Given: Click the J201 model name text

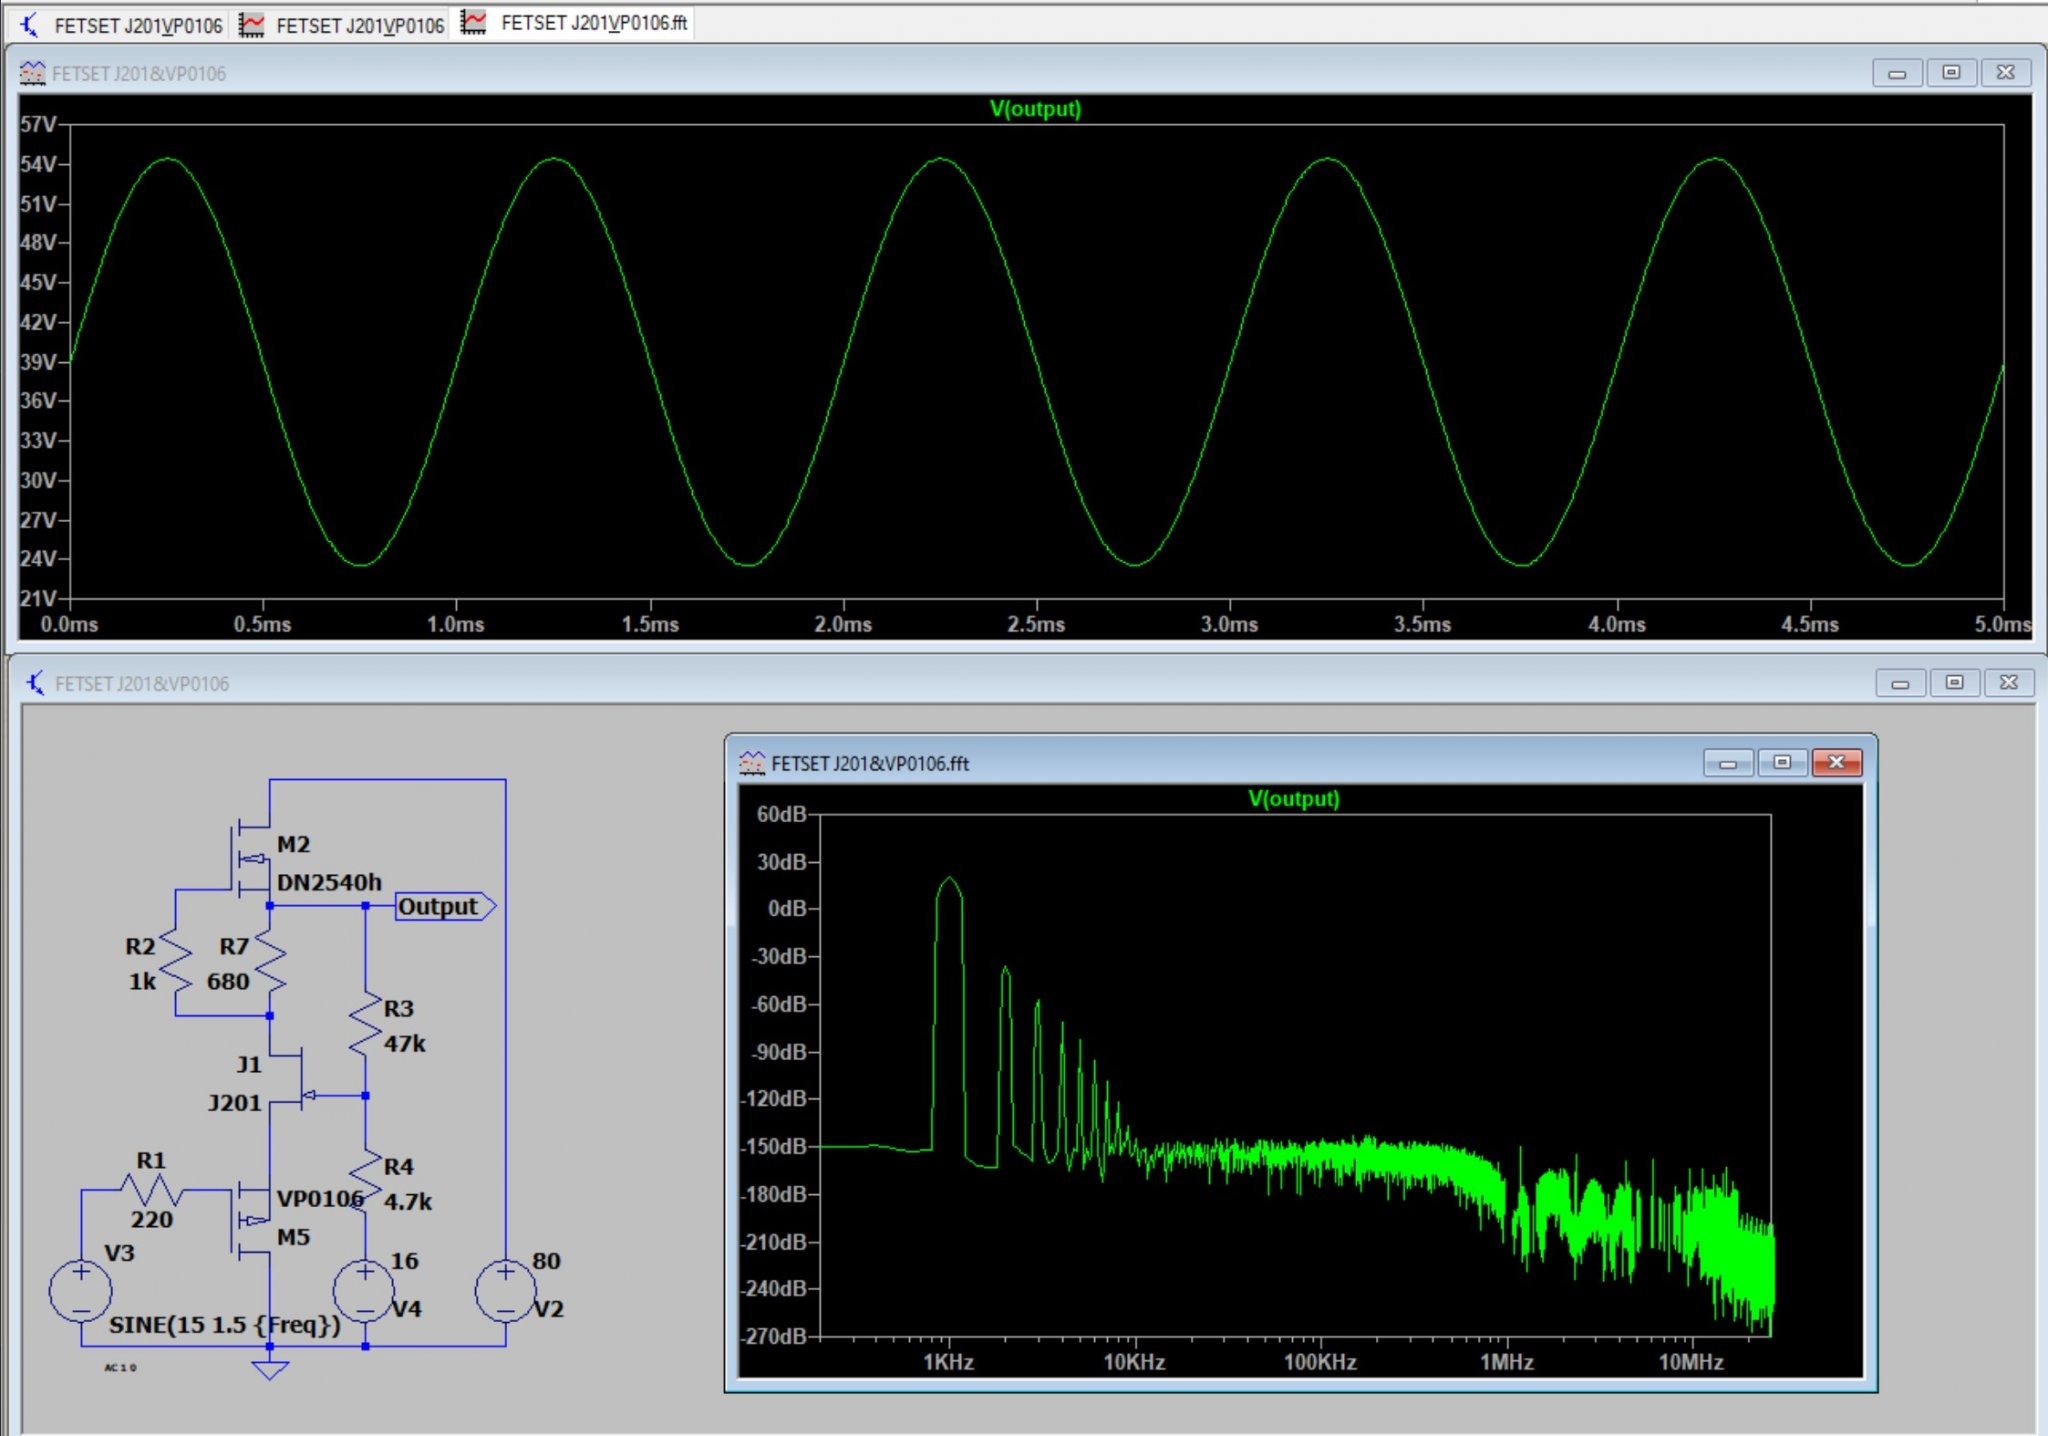Looking at the screenshot, I should point(234,1103).
